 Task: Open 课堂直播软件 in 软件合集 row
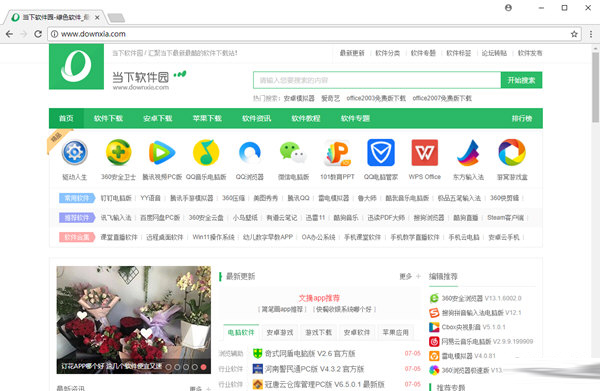tap(119, 237)
